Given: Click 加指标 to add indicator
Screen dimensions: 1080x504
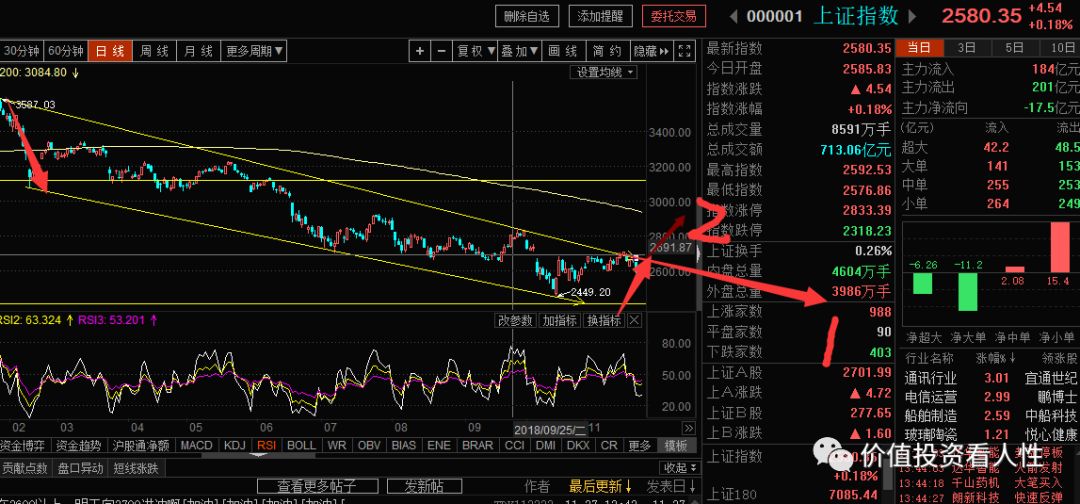Looking at the screenshot, I should (559, 320).
